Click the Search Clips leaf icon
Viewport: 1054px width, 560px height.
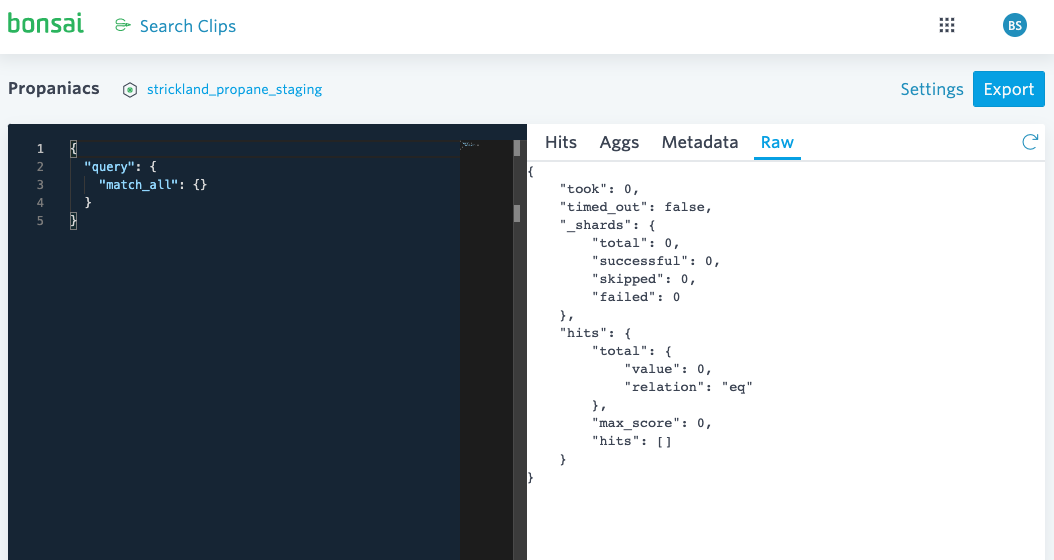click(123, 26)
